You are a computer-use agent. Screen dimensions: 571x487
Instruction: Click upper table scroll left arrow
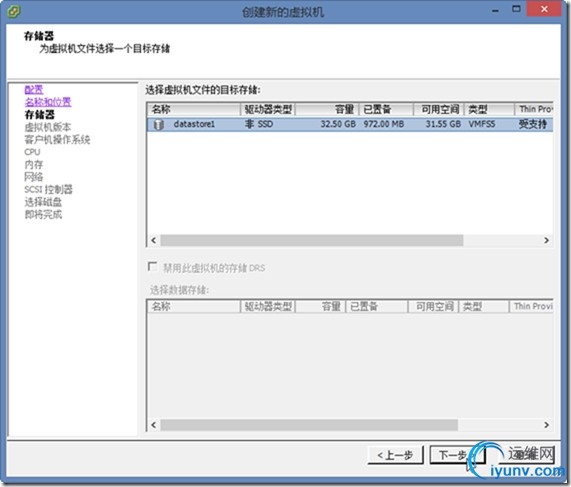point(153,240)
